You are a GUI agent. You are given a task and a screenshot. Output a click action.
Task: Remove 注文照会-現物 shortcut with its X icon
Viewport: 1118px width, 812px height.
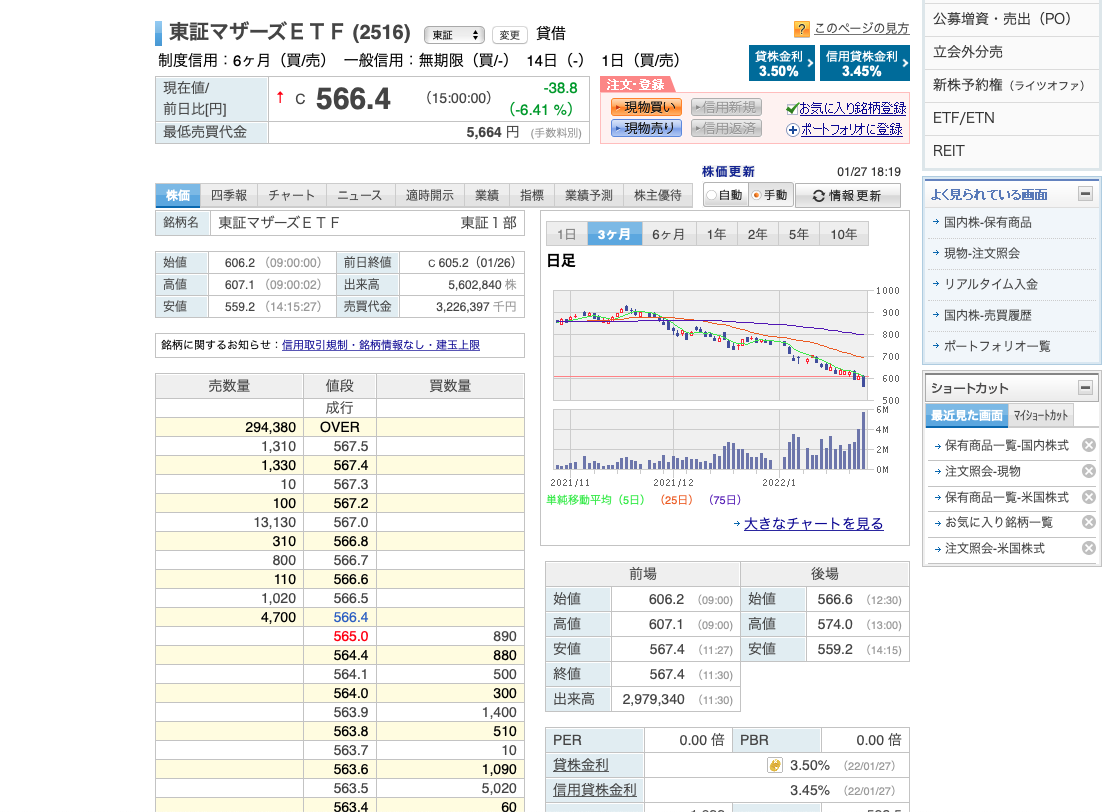tap(1089, 471)
